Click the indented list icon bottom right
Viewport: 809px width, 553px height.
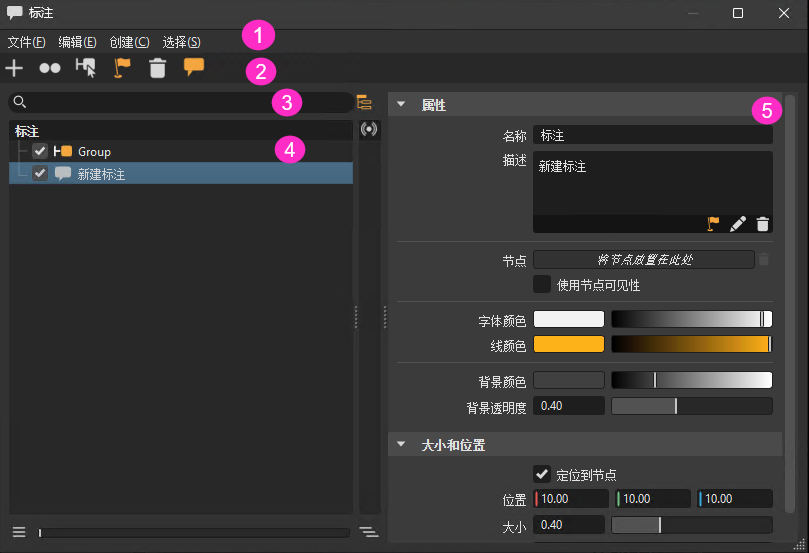click(x=369, y=532)
